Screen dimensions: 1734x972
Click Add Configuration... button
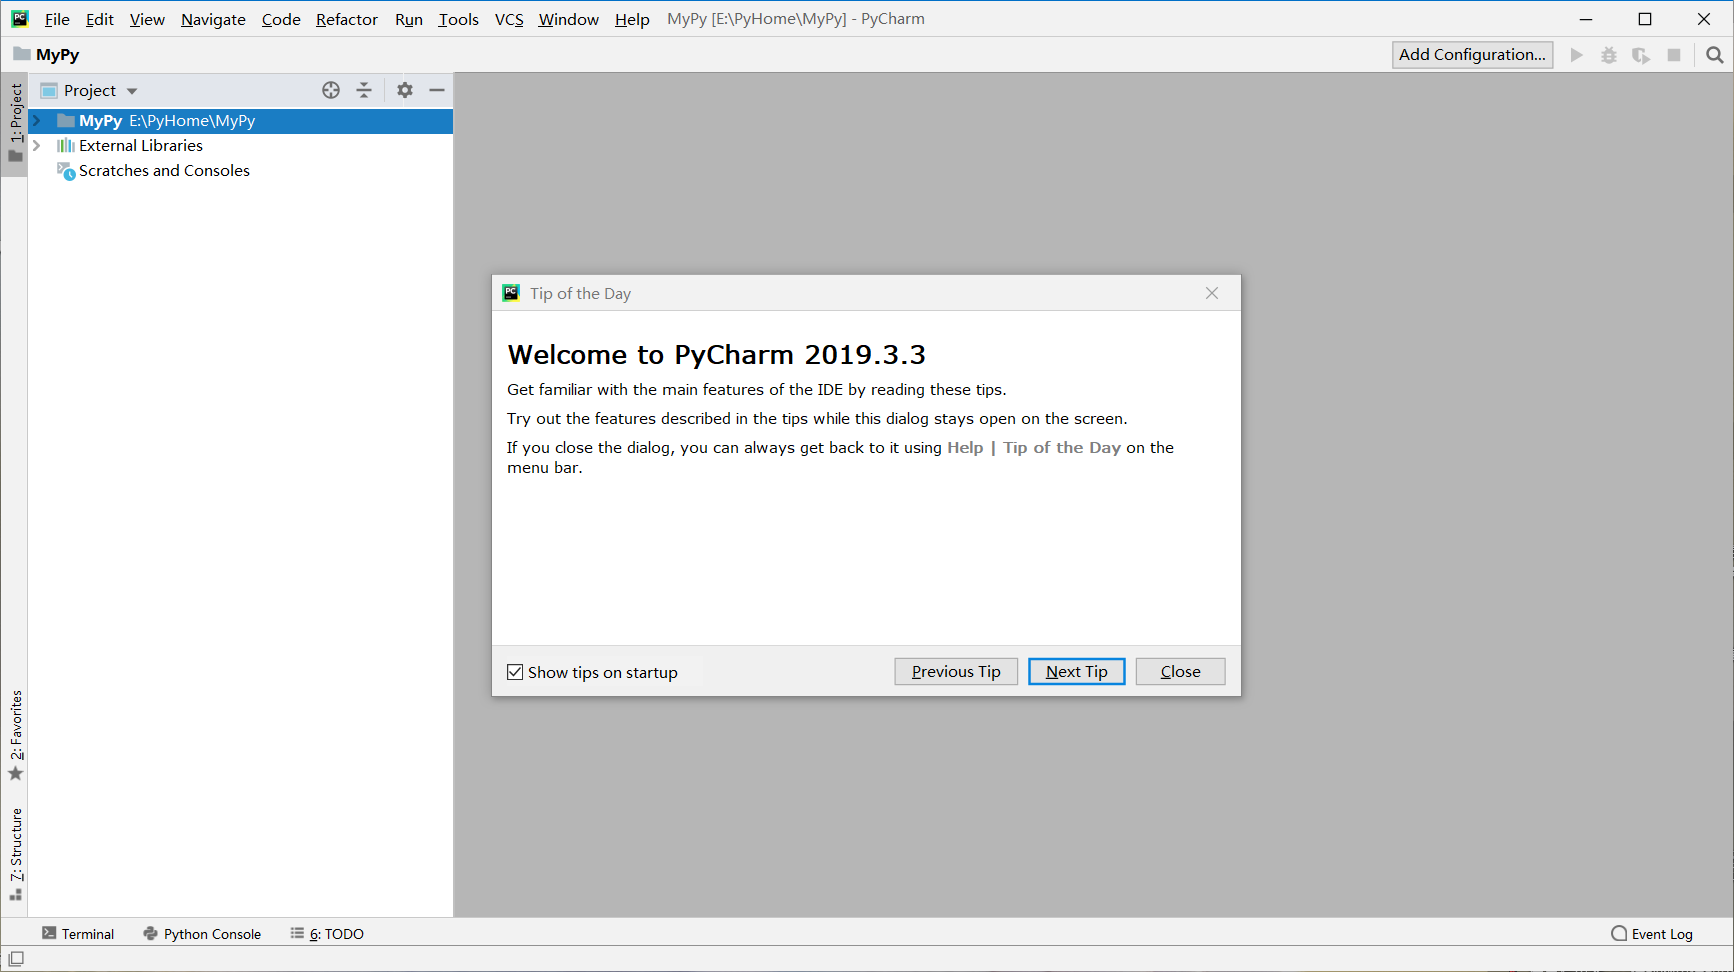1472,55
